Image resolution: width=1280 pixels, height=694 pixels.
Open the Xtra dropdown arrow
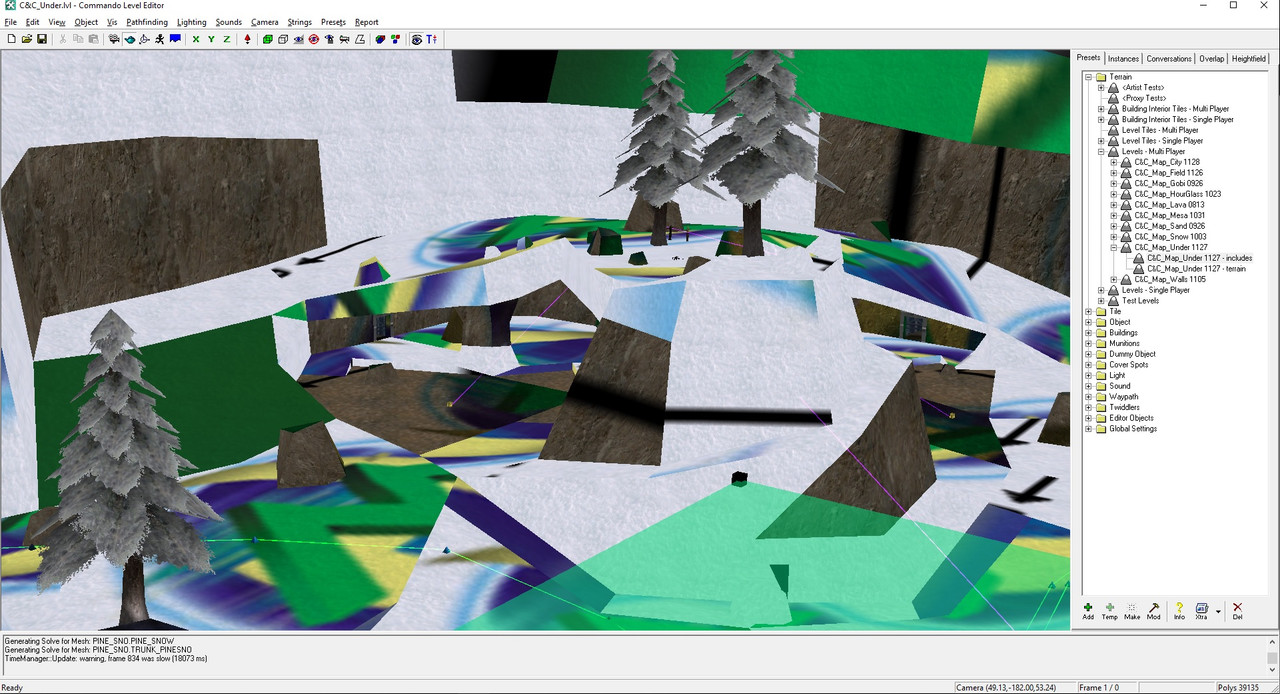click(x=1218, y=611)
